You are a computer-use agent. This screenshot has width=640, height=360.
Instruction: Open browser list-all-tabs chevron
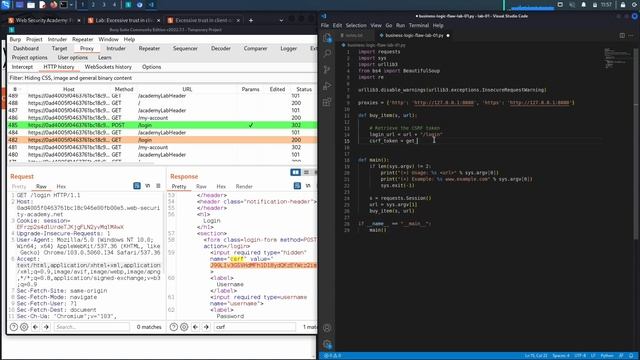(x=281, y=20)
